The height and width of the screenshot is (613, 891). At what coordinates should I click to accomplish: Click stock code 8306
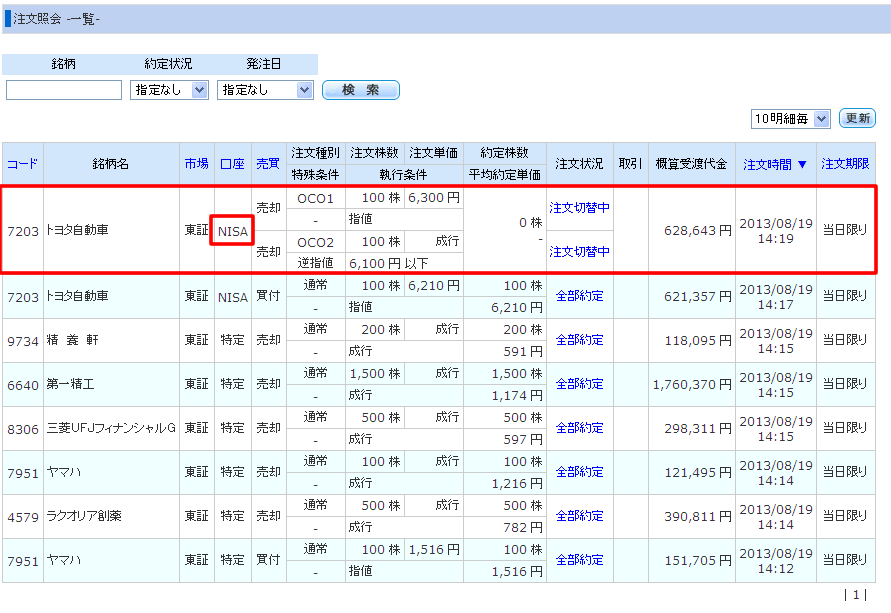click(x=23, y=429)
